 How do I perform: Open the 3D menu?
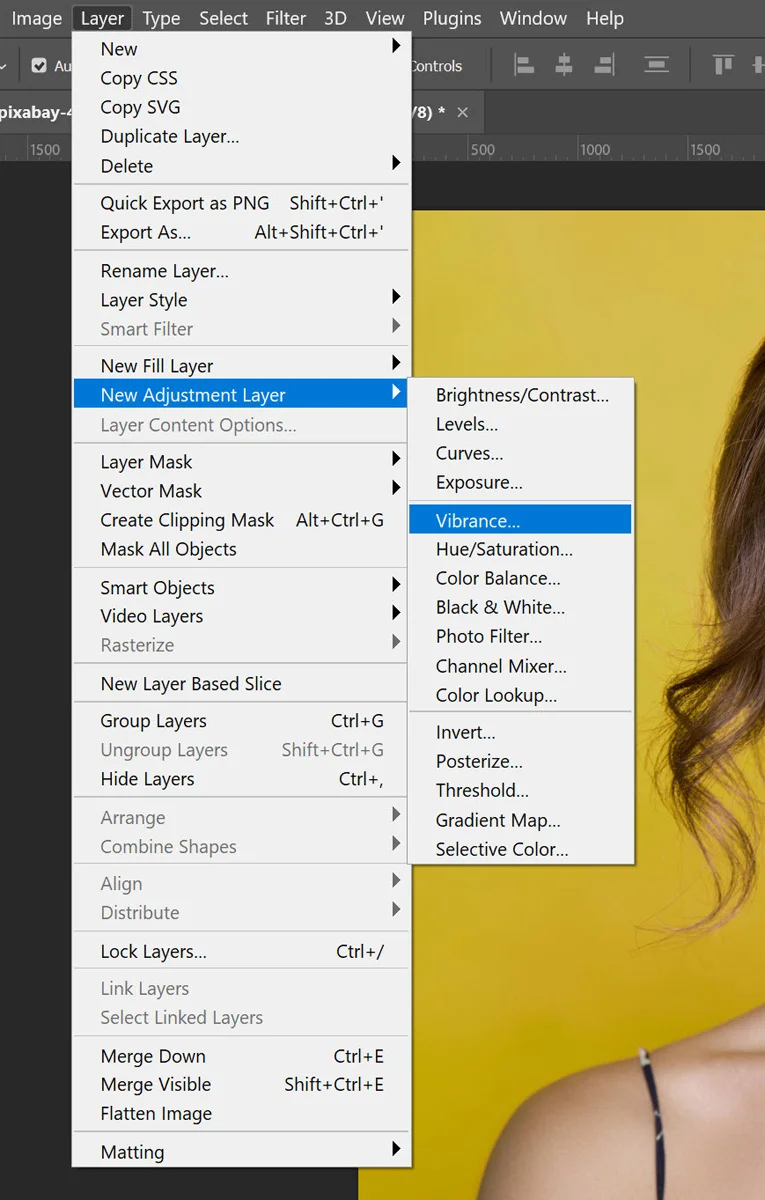(335, 18)
